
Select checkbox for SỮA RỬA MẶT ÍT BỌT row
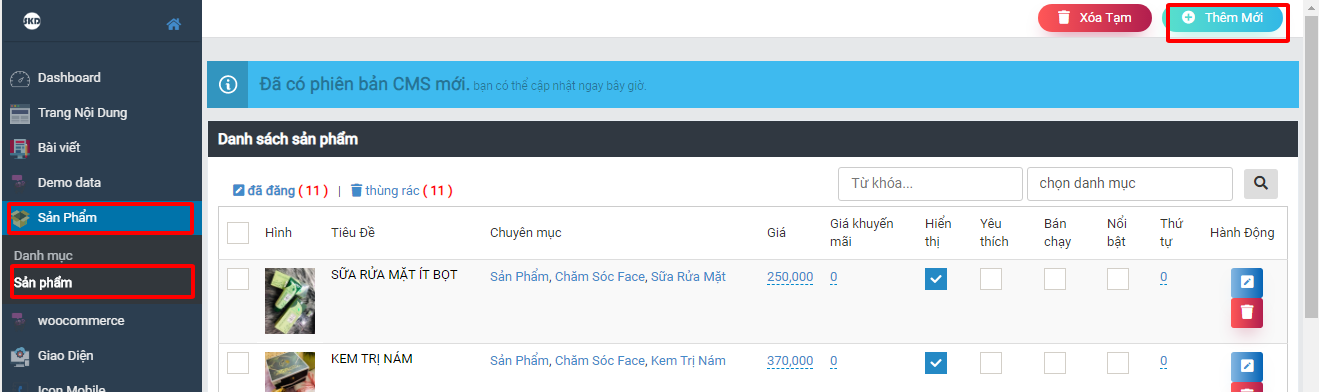coord(238,279)
